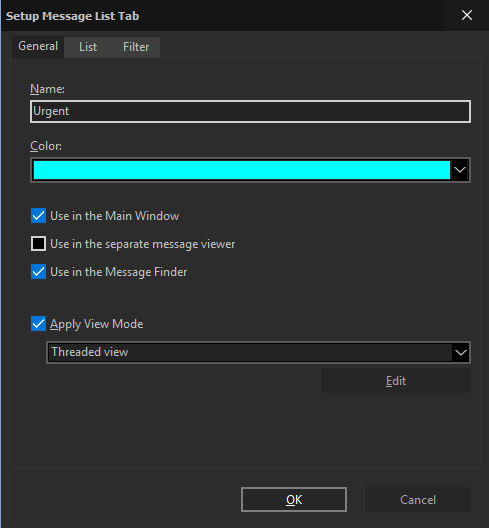Click the Use in the Message Finder label
This screenshot has height=528, width=489.
(x=119, y=272)
